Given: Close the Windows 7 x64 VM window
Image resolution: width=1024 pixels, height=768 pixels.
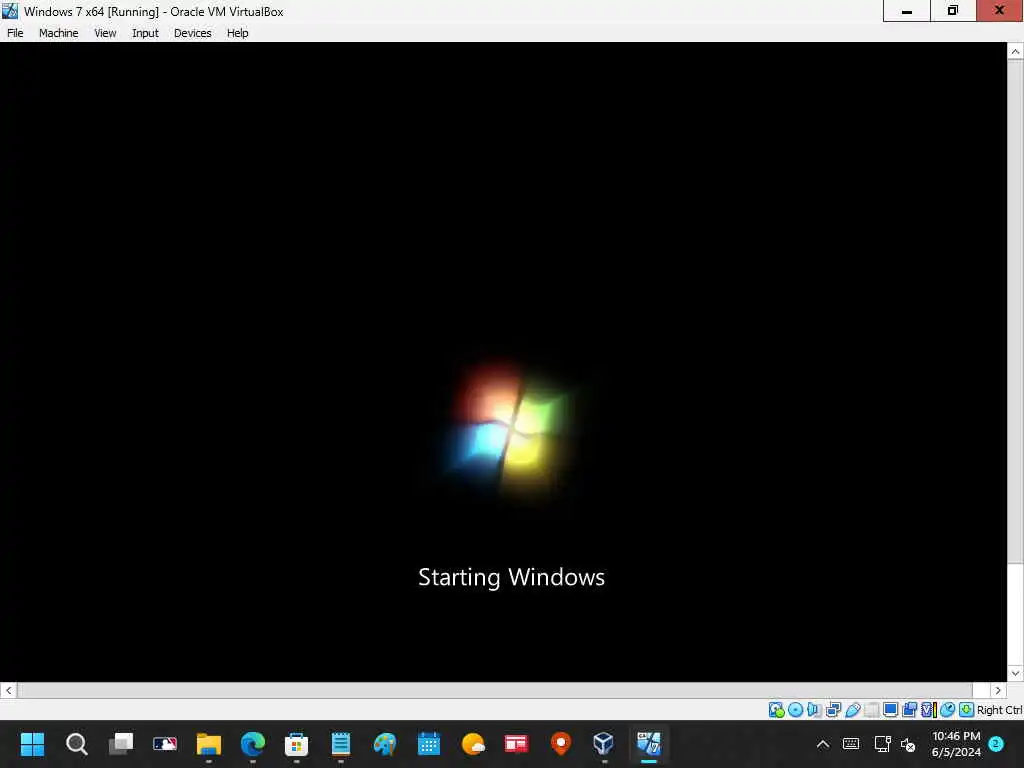Looking at the screenshot, I should pos(1000,10).
